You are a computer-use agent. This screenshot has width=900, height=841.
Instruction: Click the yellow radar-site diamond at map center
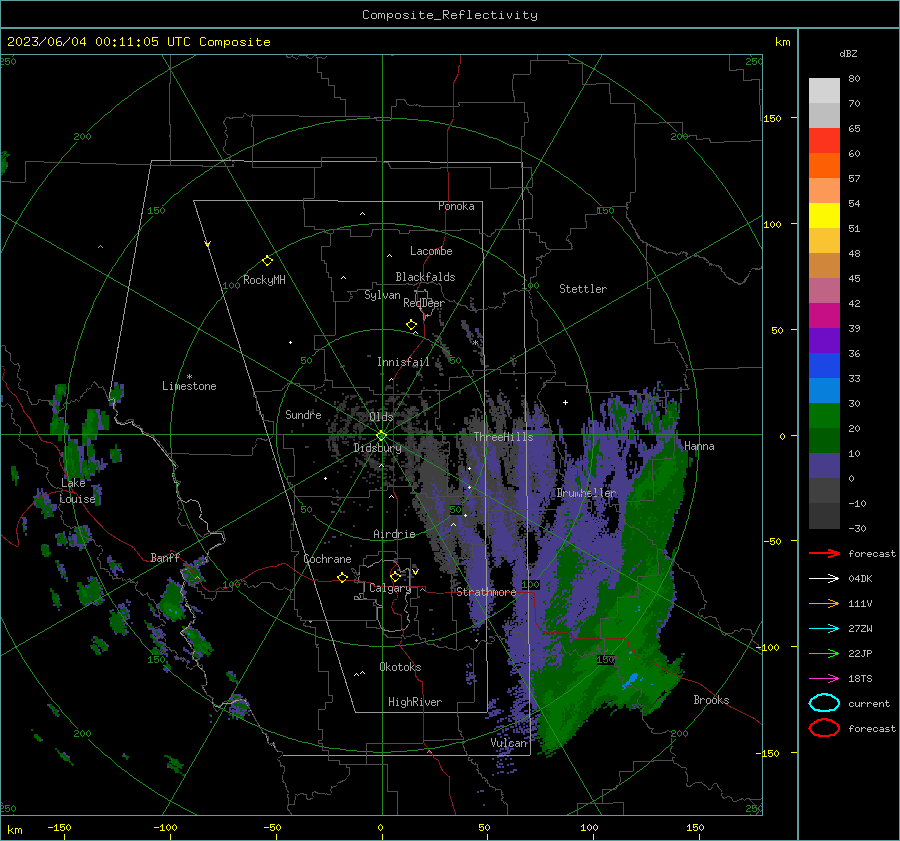381,435
